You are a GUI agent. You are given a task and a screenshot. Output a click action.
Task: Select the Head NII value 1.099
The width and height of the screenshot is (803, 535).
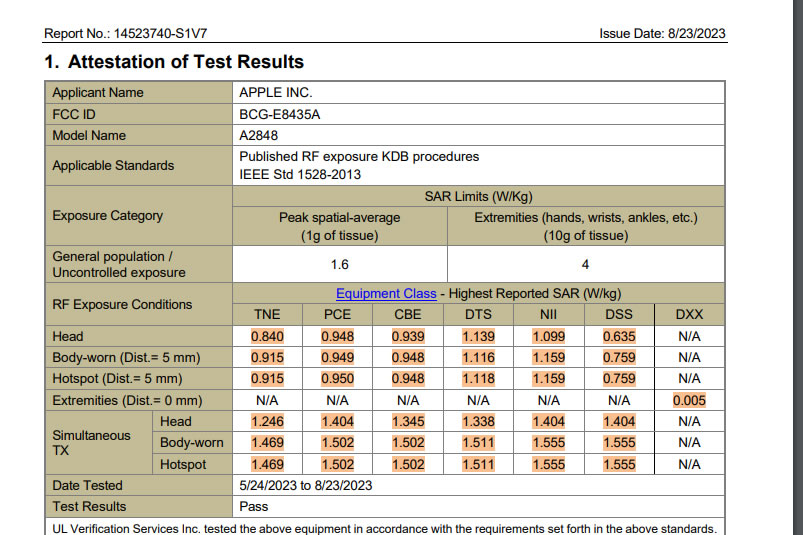(548, 336)
